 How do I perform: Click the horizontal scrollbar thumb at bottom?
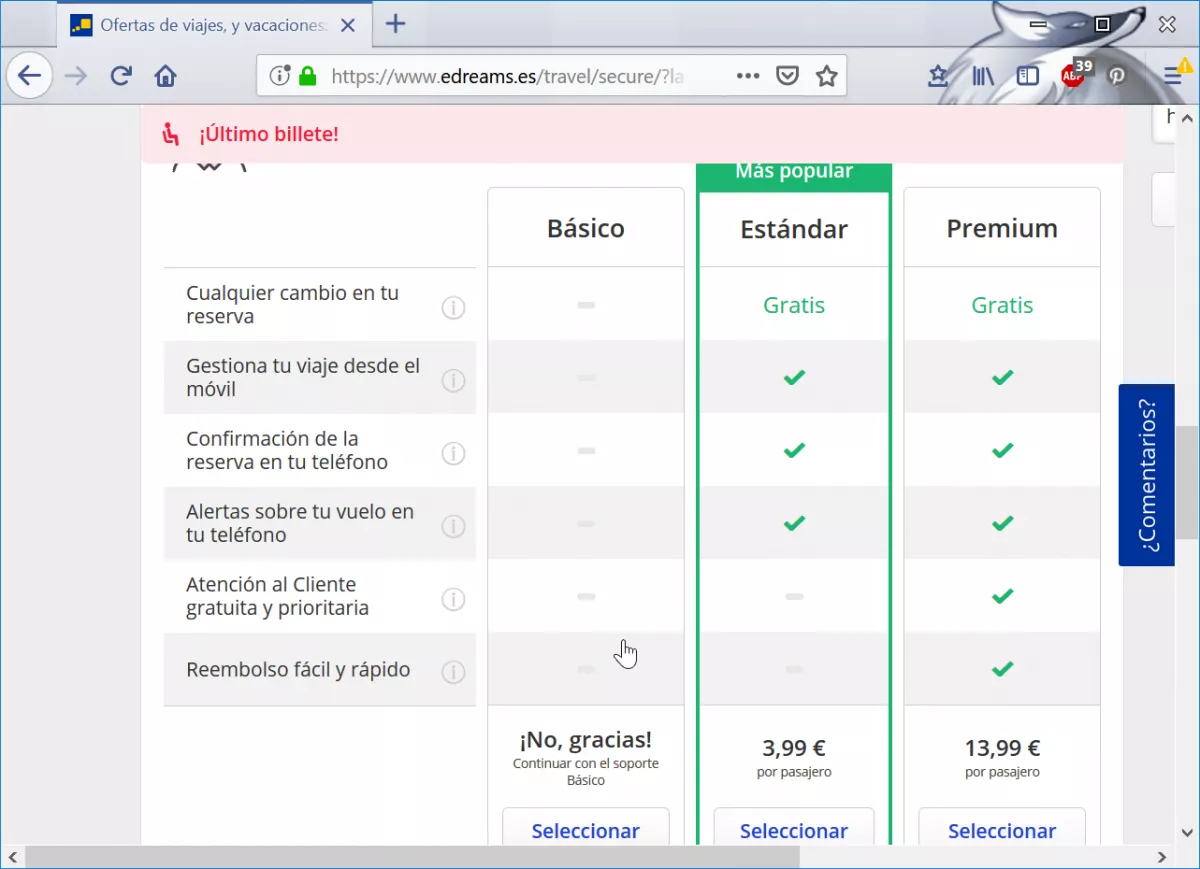click(x=413, y=857)
